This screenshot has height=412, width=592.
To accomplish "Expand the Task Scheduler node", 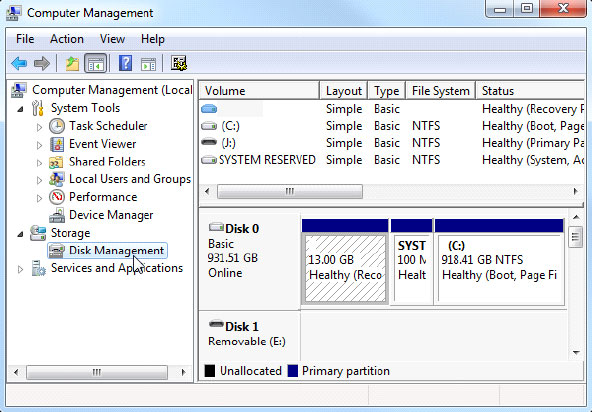I will click(39, 127).
